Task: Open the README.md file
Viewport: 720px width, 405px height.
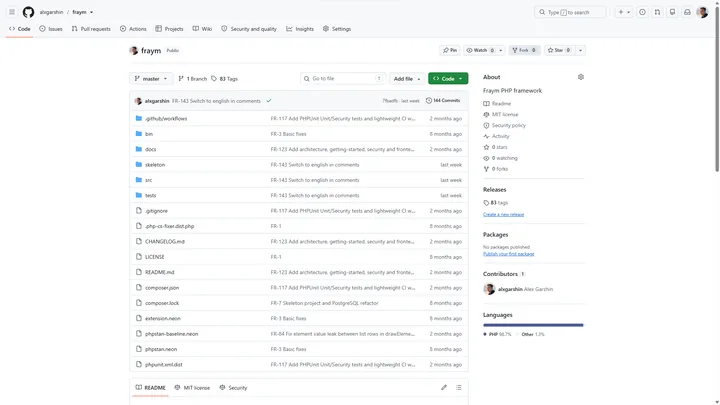Action: [x=159, y=272]
